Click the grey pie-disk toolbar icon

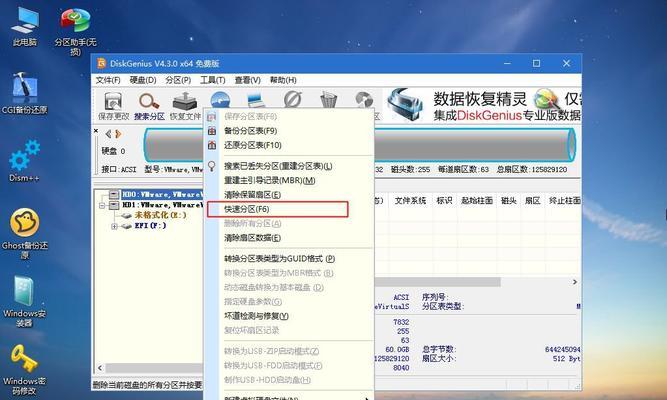point(364,100)
